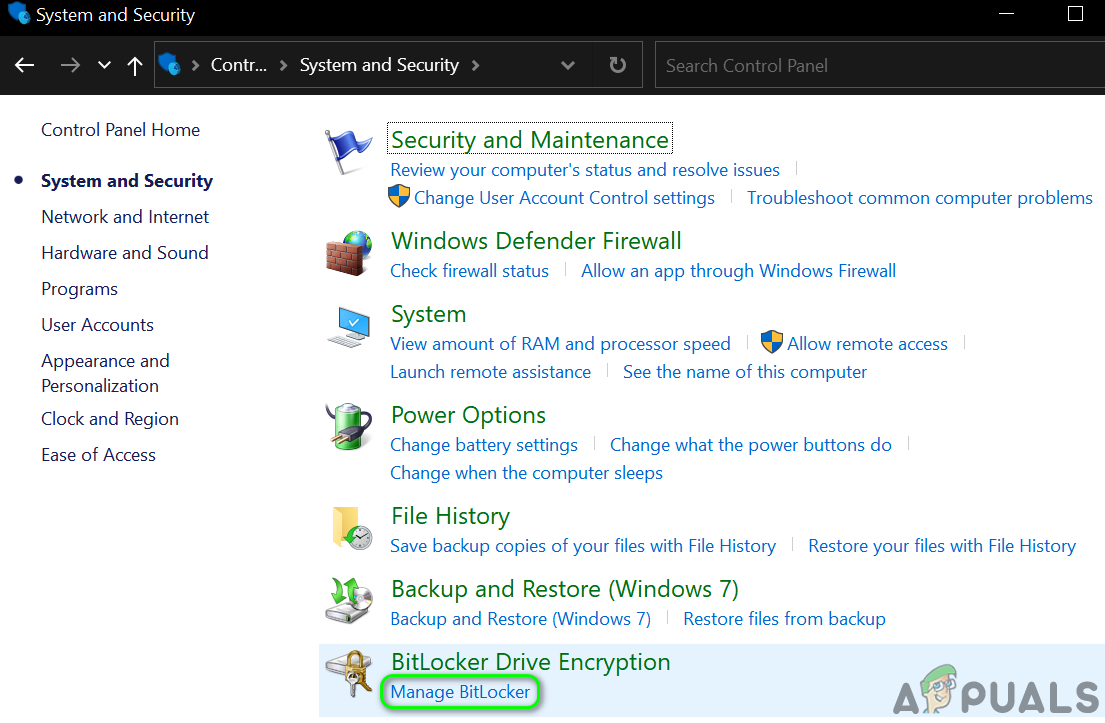The image size is (1105, 723).
Task: Go back with the back arrow
Action: [x=25, y=65]
